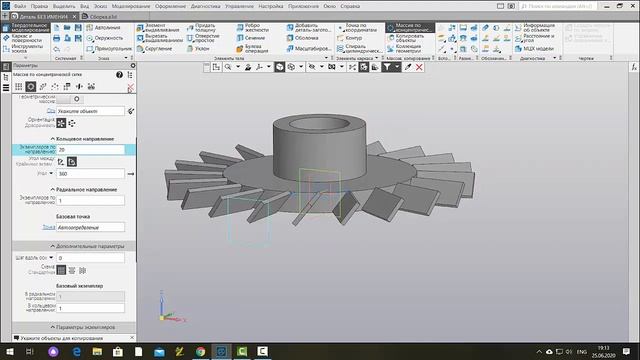This screenshot has width=640, height=360.
Task: Click the print icon
Action: [x=57, y=38]
